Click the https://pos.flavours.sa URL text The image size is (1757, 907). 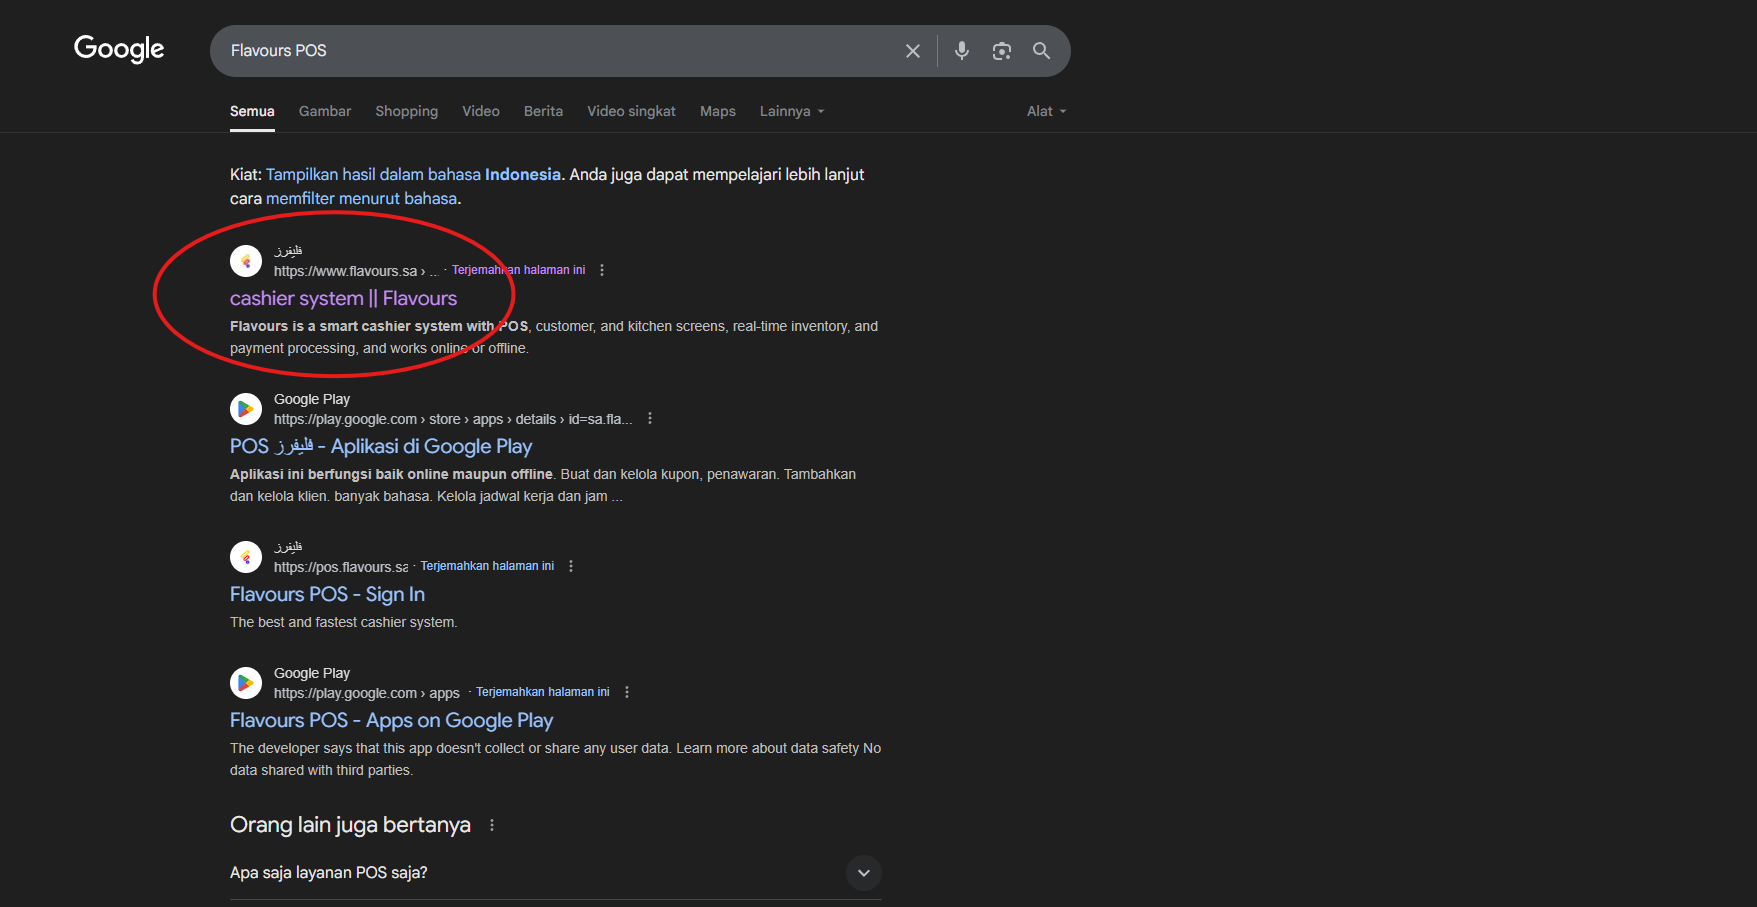click(341, 567)
